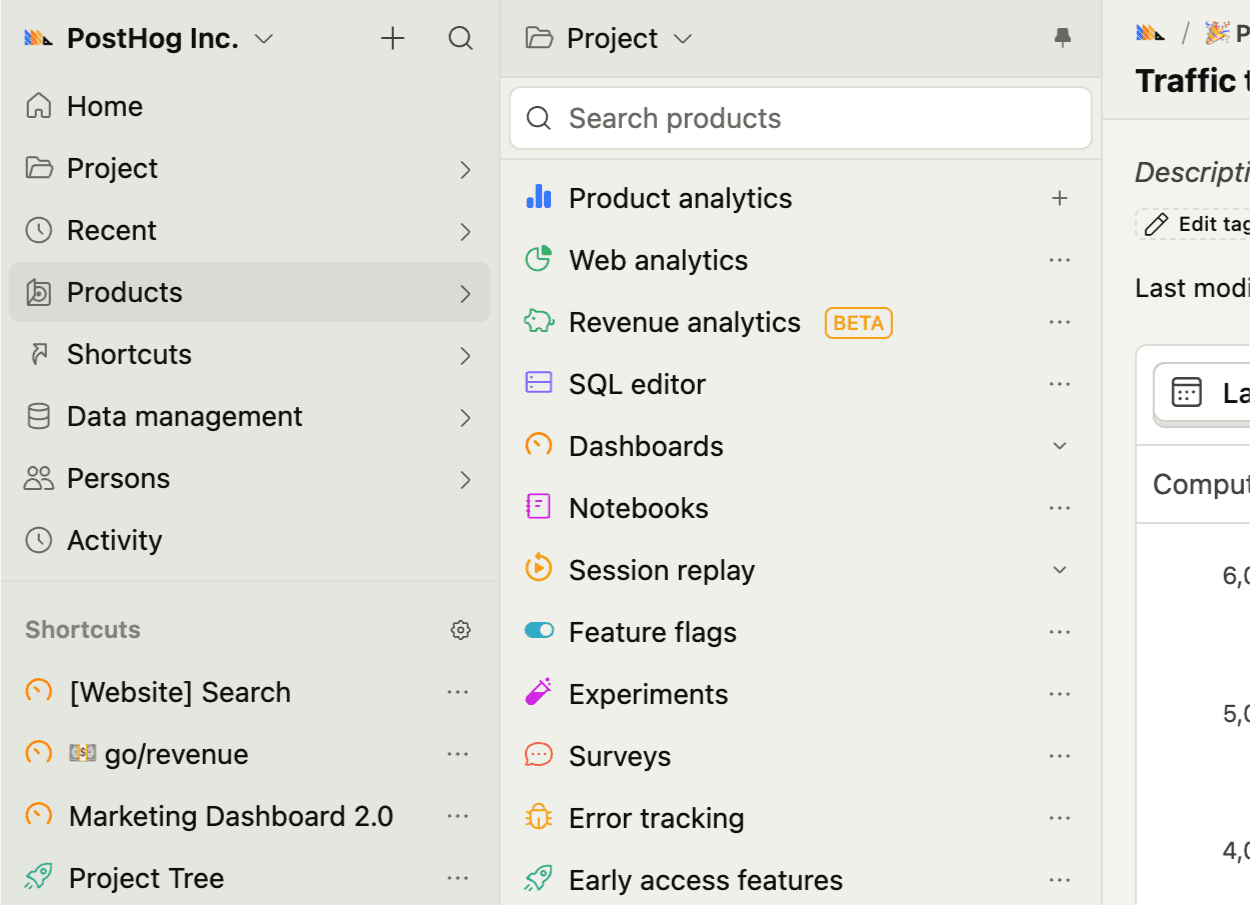This screenshot has height=905, width=1250.
Task: Open more options for Surveys
Action: coord(1060,756)
